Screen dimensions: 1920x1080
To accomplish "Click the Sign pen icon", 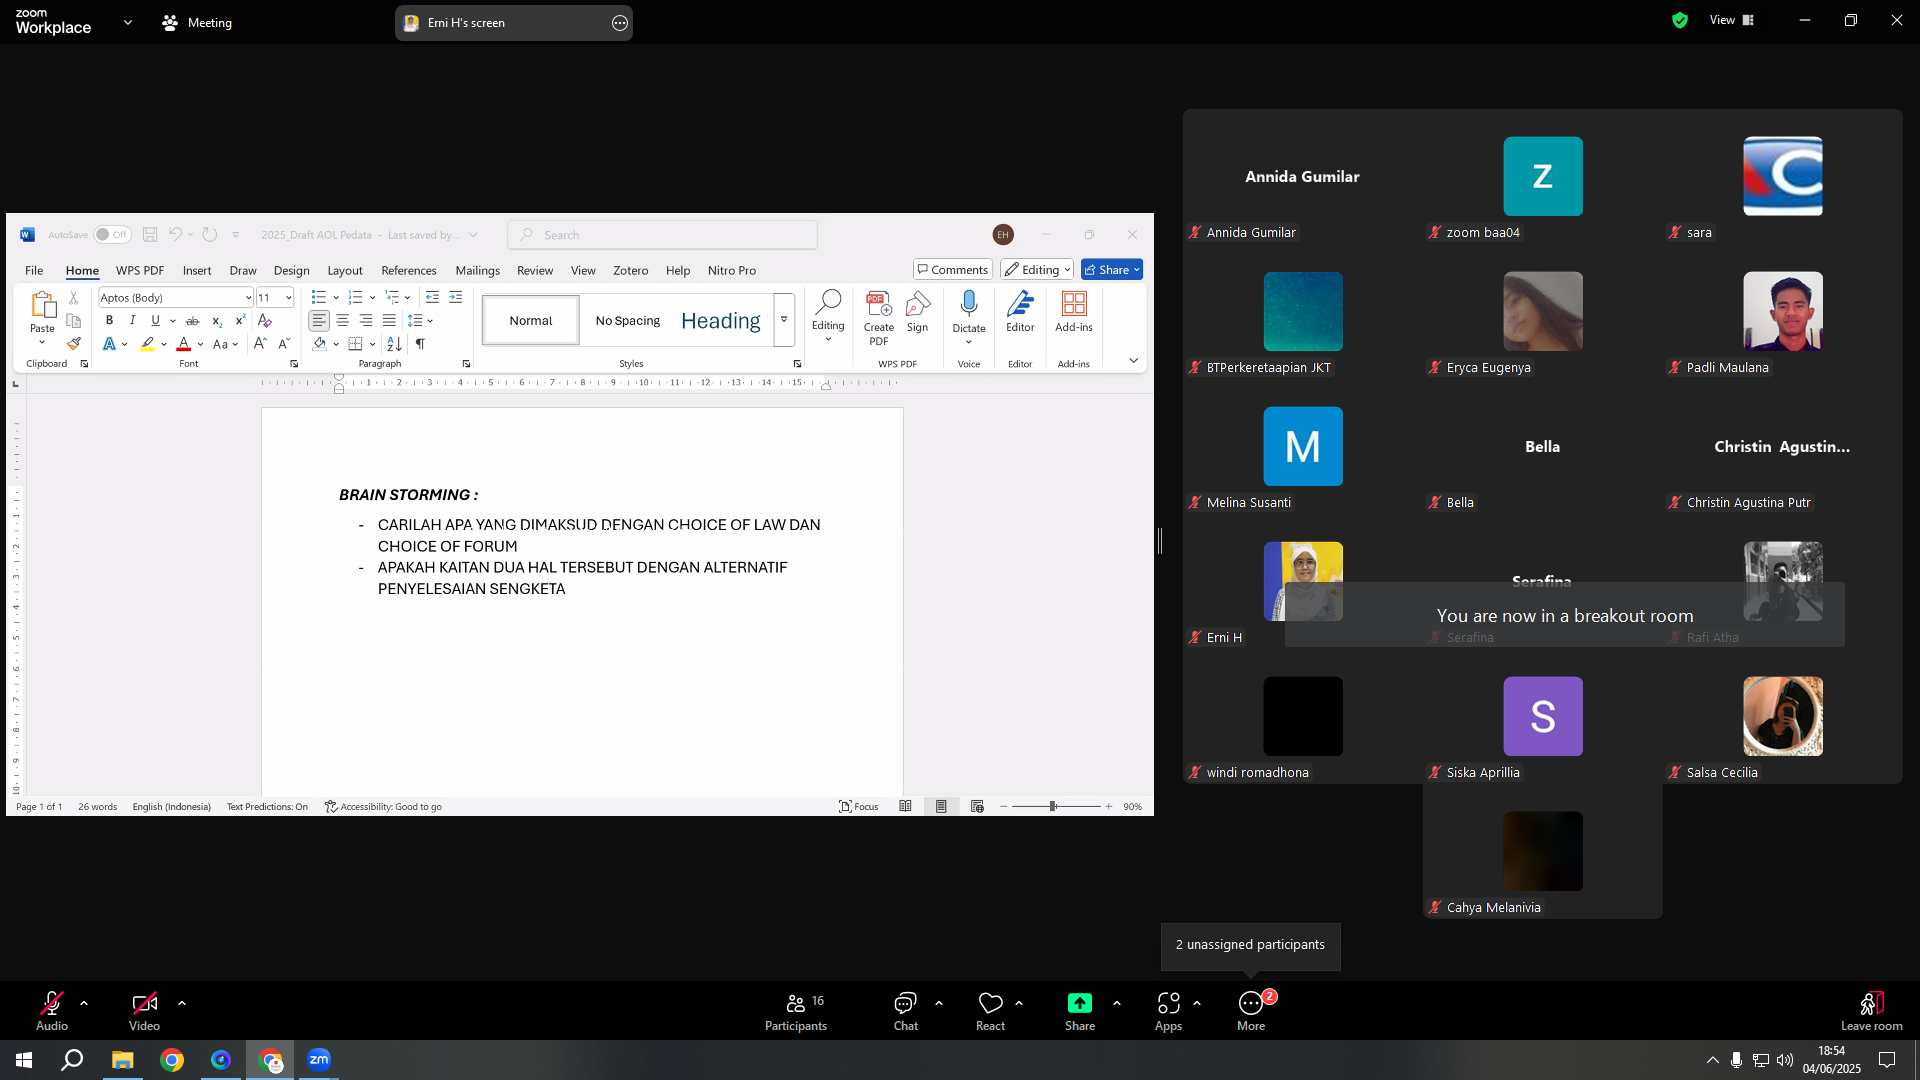I will [917, 312].
